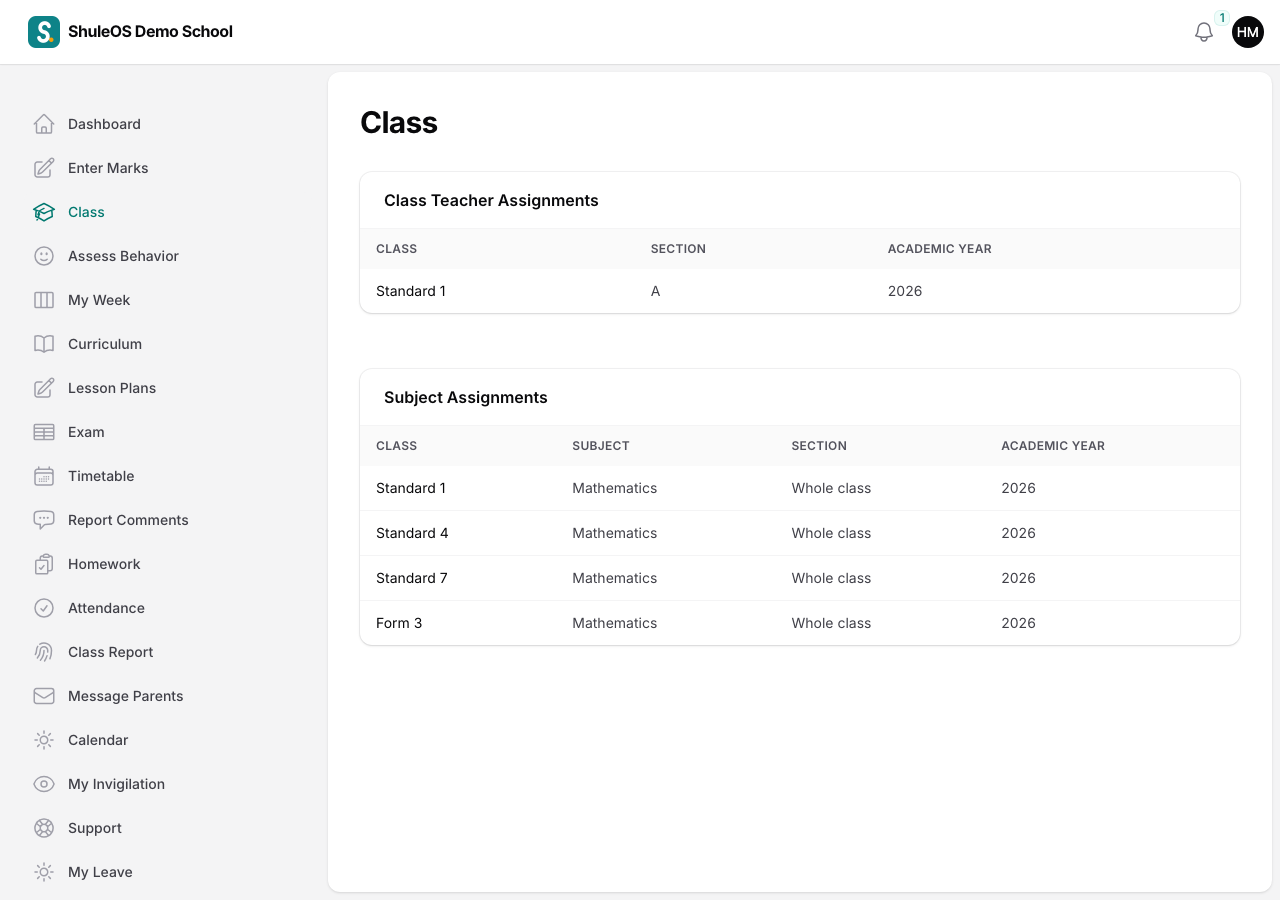Click the Homework clipboard icon

click(44, 564)
